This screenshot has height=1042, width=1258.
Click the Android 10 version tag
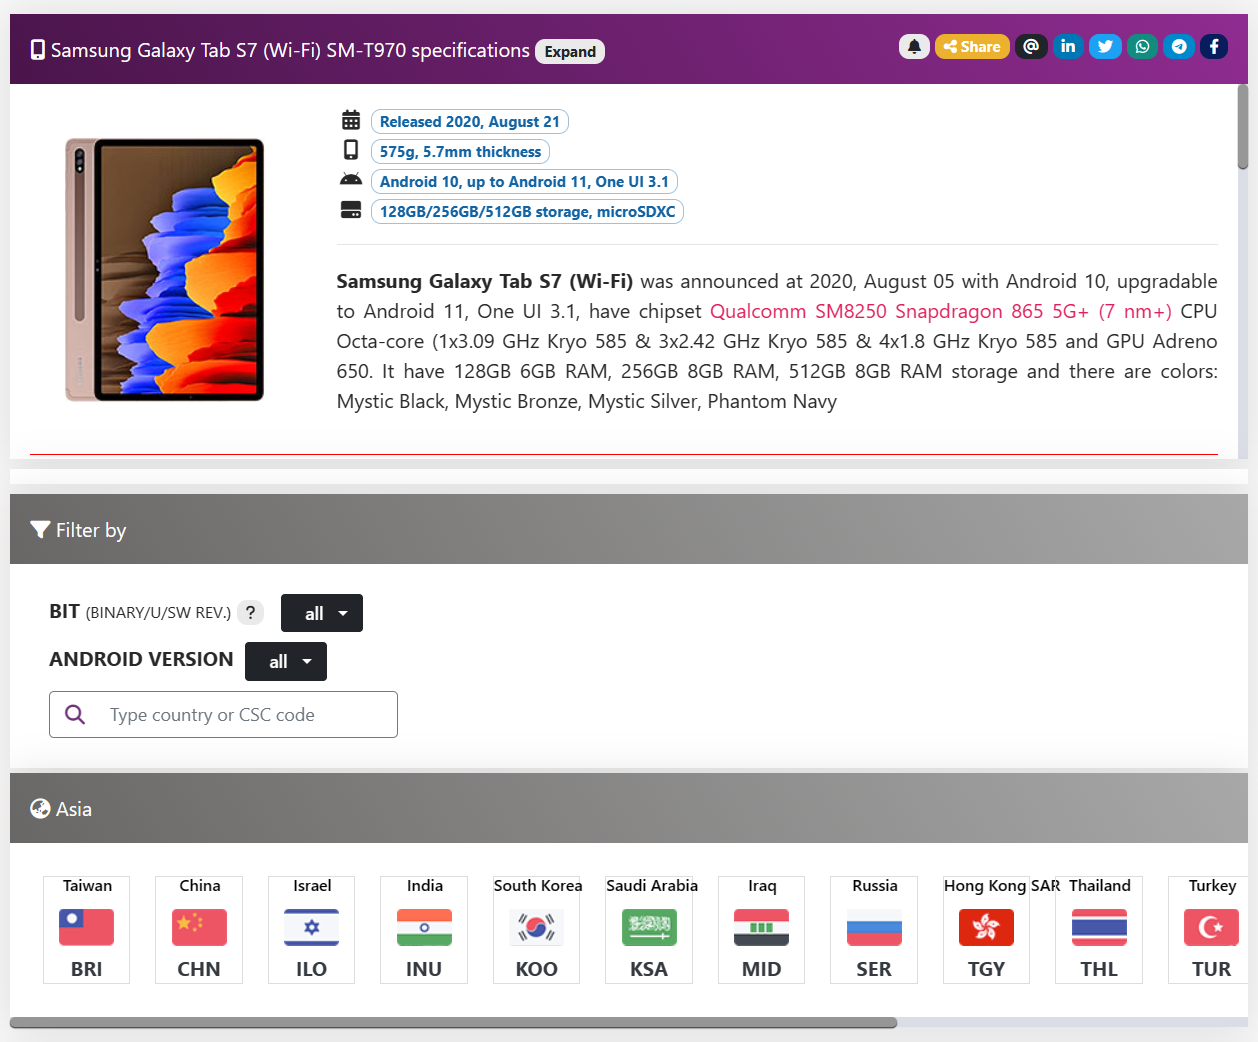click(524, 182)
